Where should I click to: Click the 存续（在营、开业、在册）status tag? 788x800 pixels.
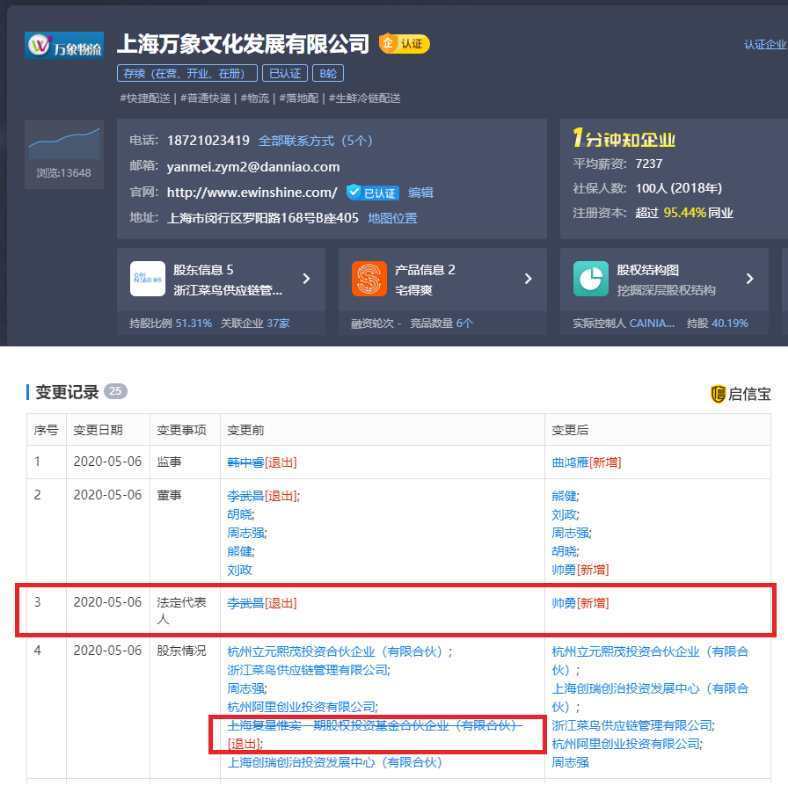click(187, 73)
